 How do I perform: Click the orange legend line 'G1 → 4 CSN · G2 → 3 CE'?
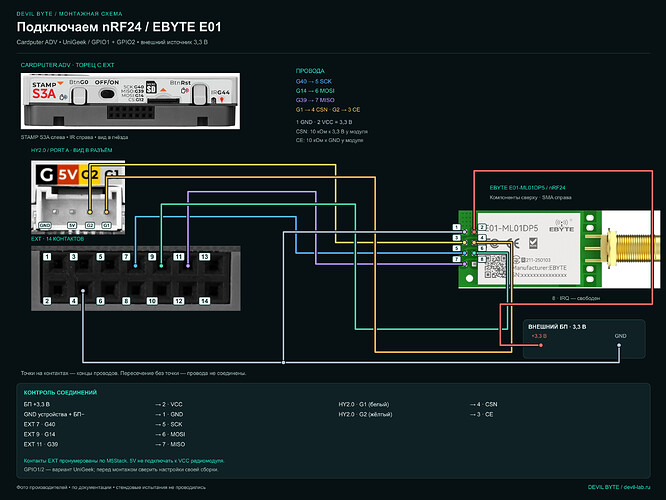point(327,110)
